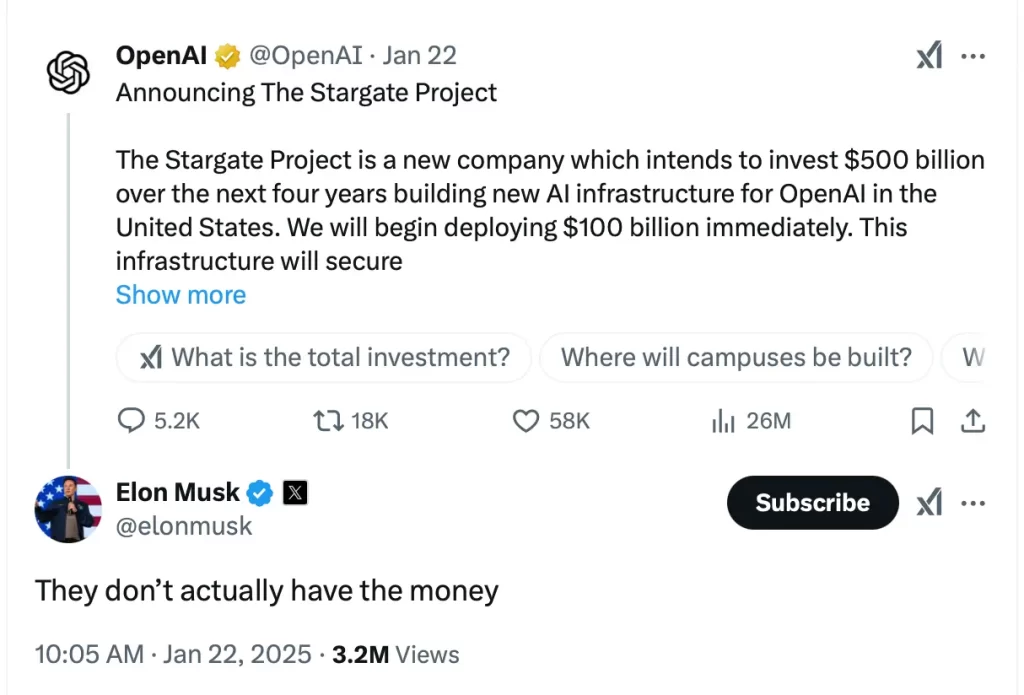This screenshot has height=695, width=1024.
Task: Select the campus location question chip
Action: tap(736, 357)
